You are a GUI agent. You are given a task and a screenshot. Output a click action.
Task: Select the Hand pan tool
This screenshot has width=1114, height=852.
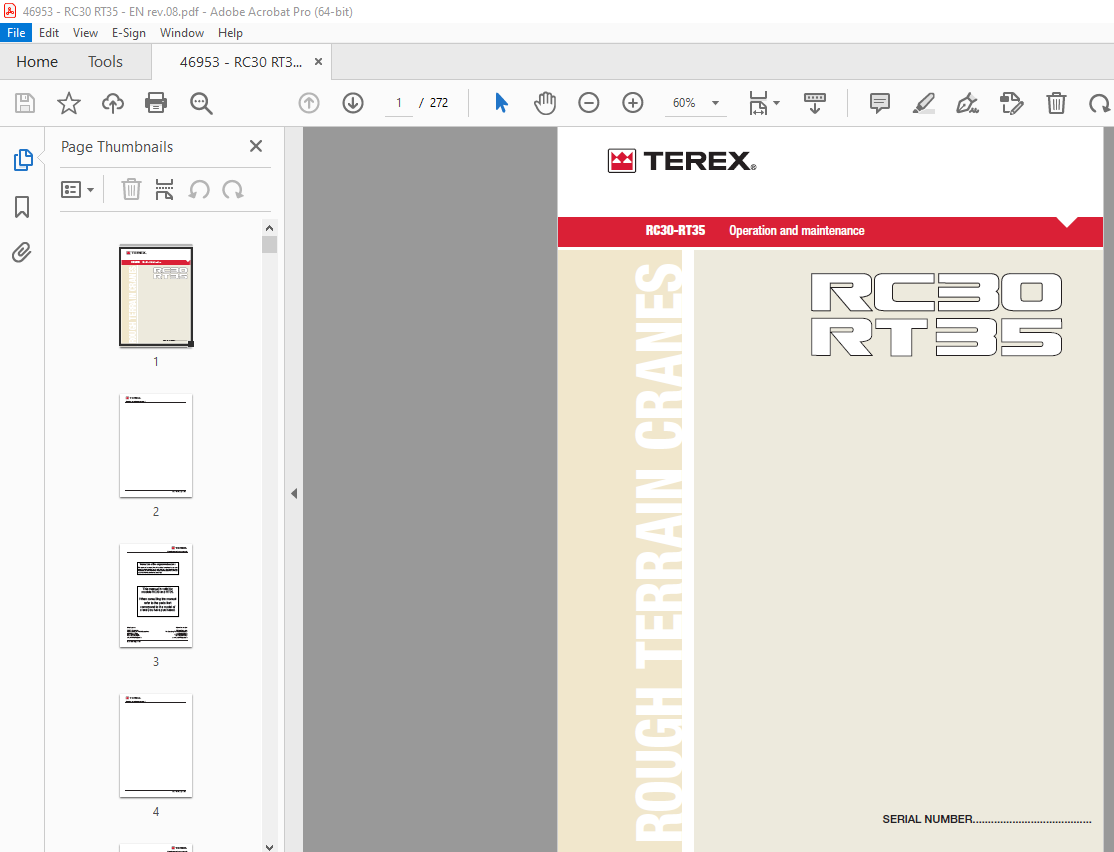545,103
